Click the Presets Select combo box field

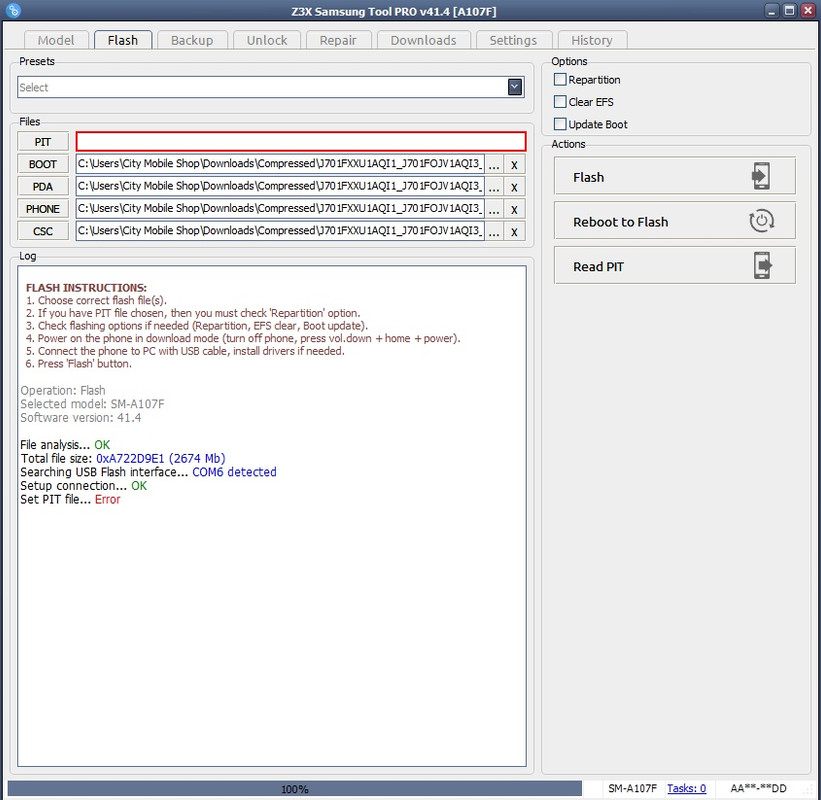pyautogui.click(x=271, y=87)
